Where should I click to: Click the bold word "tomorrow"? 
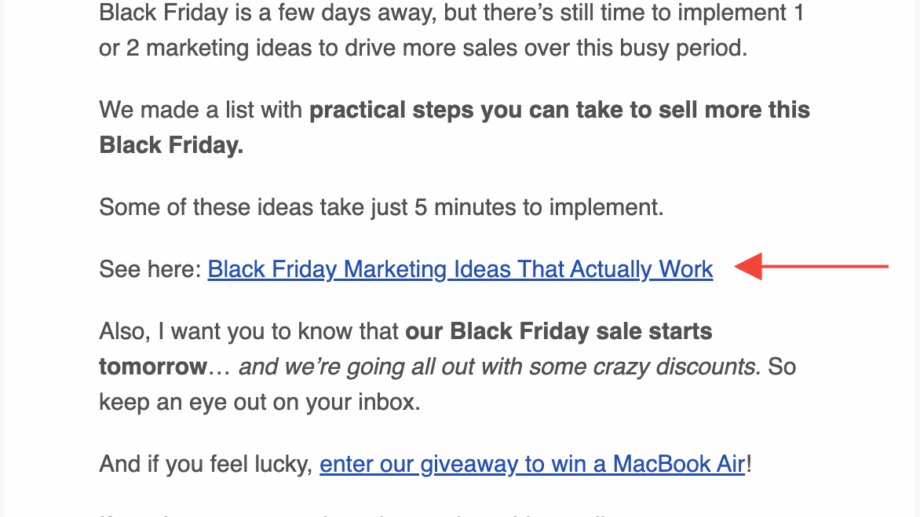point(152,367)
